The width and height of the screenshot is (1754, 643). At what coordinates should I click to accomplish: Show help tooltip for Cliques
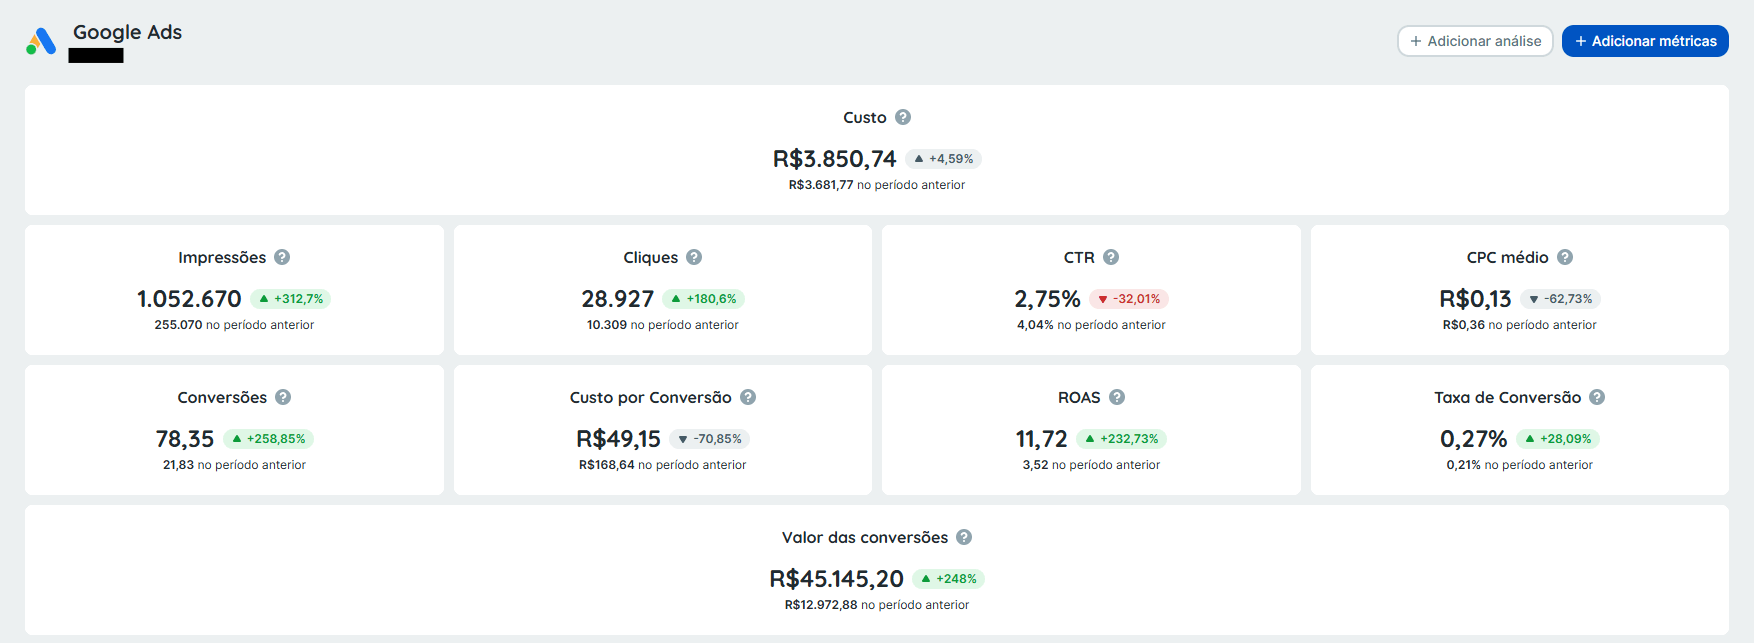[x=694, y=257]
